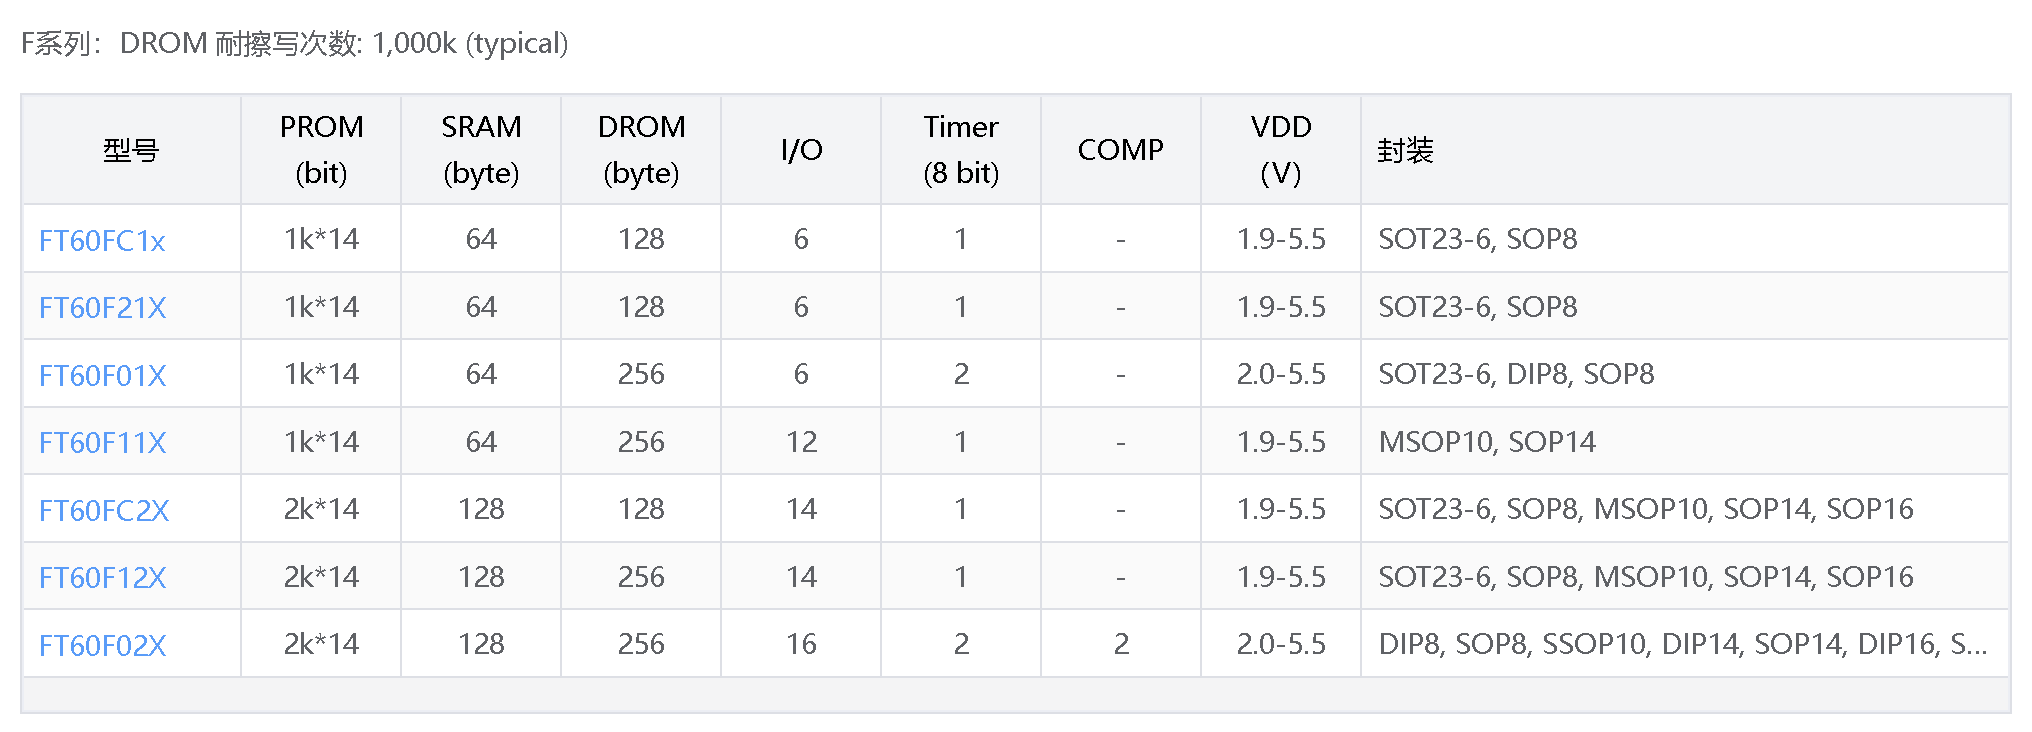Open the FT60FC1x product link

102,240
